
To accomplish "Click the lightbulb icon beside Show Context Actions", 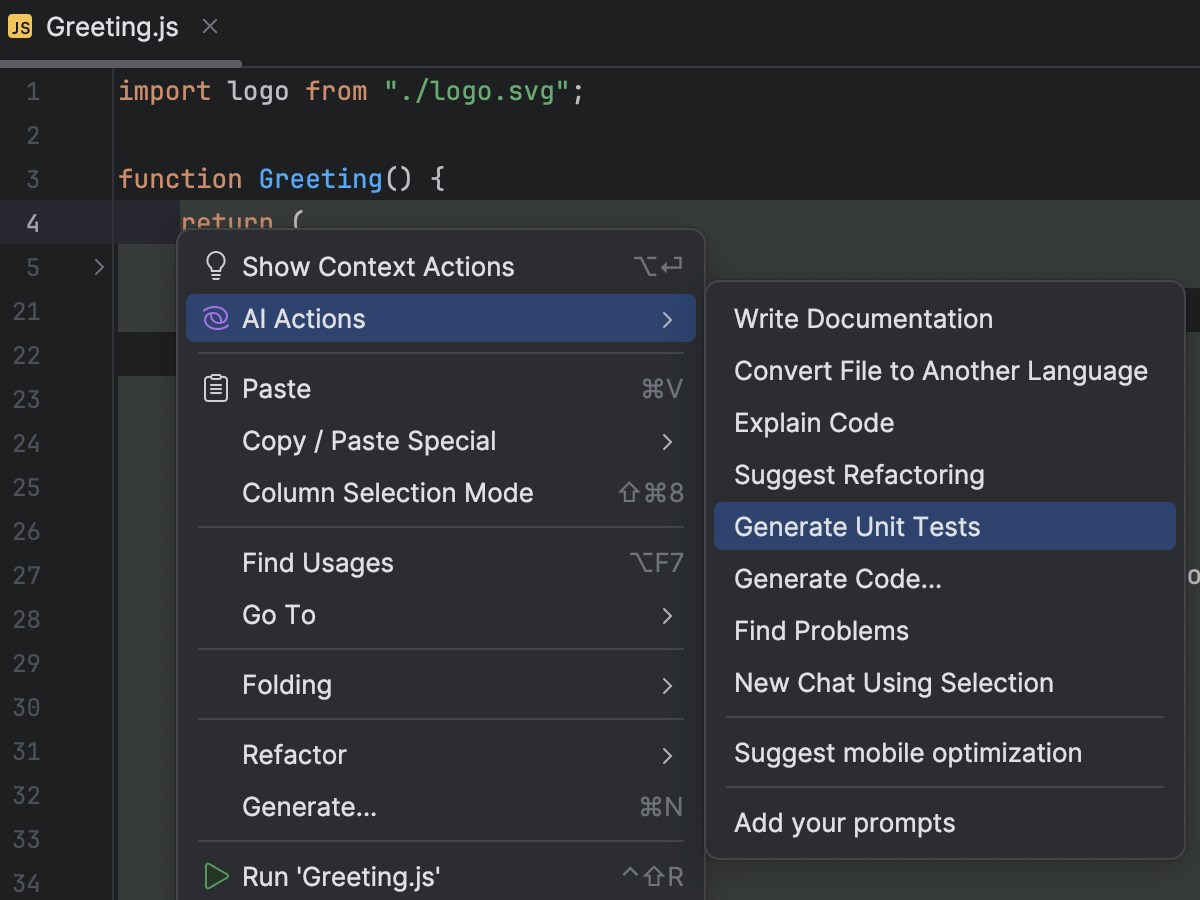I will (214, 264).
